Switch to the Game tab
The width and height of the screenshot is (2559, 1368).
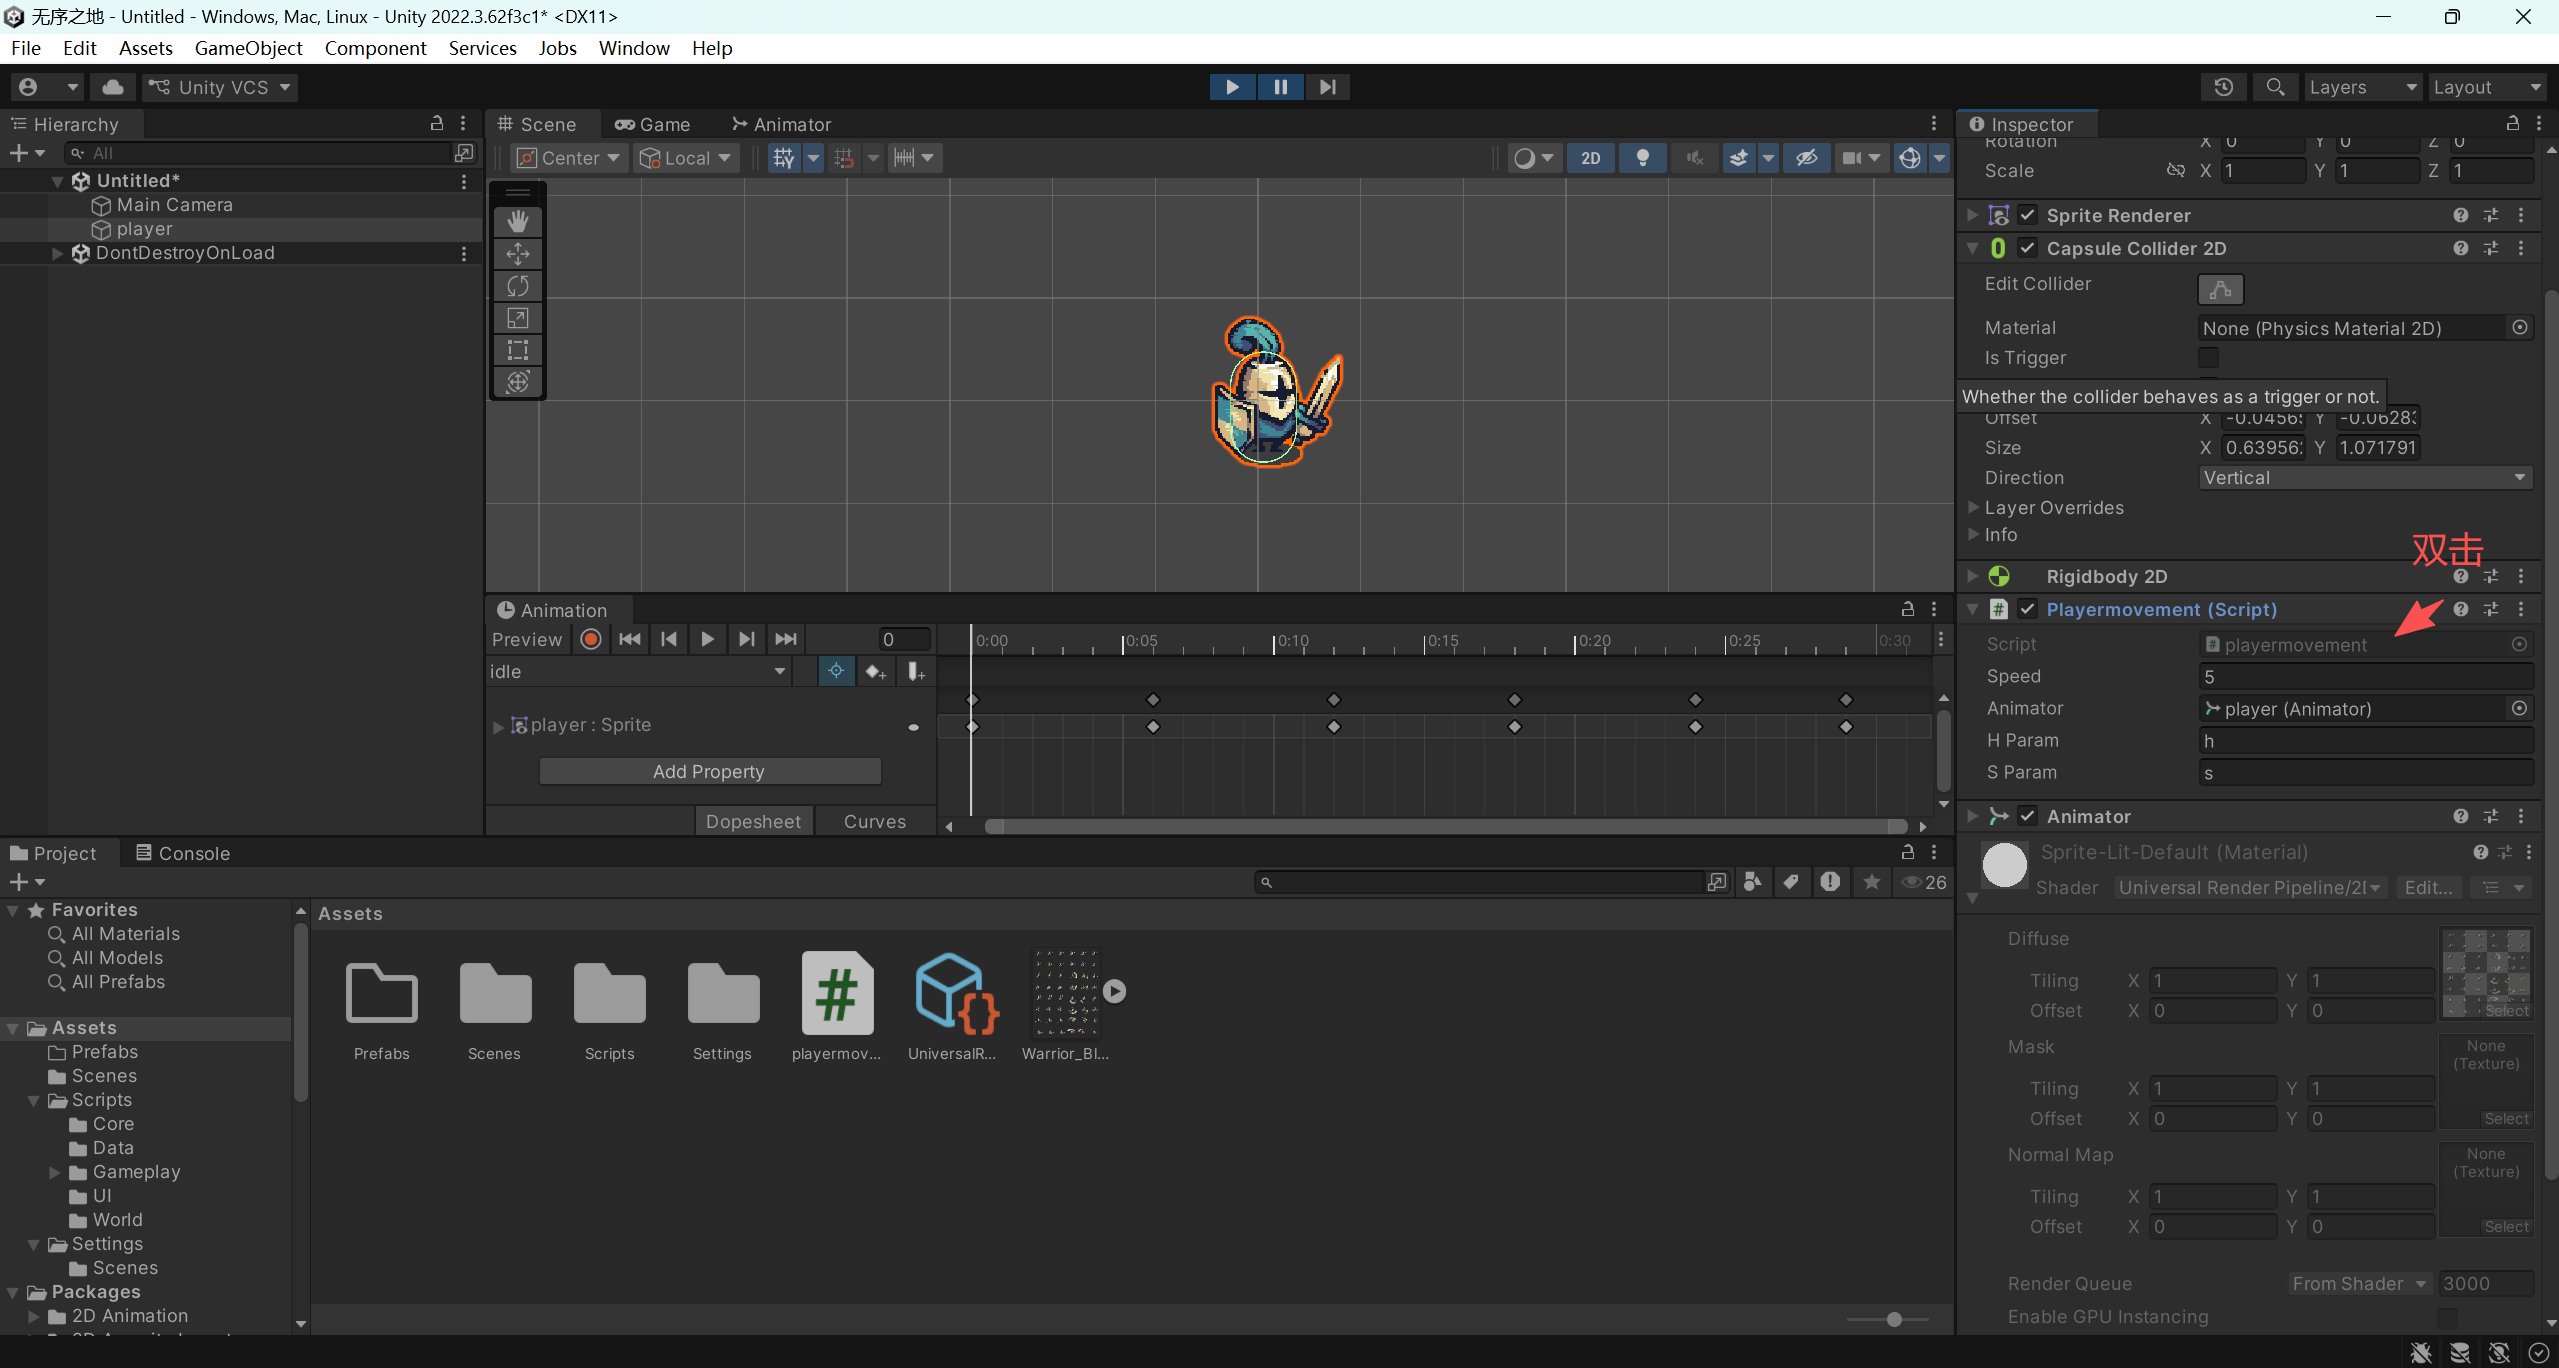pyautogui.click(x=652, y=125)
